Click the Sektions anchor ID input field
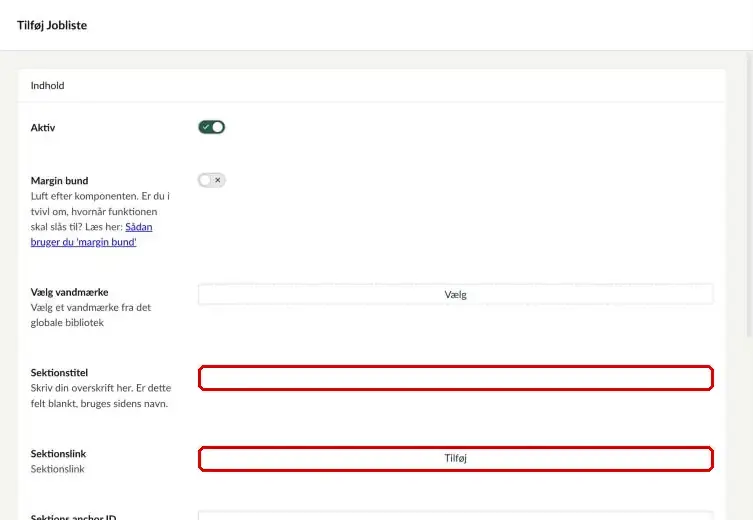 click(x=455, y=516)
